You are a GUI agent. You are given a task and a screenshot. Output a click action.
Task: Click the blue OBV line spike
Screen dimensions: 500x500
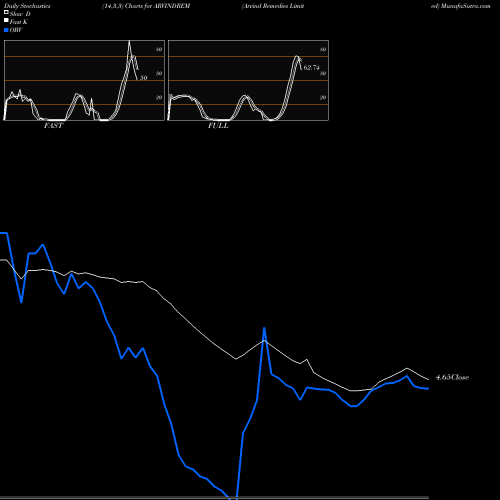click(x=264, y=328)
